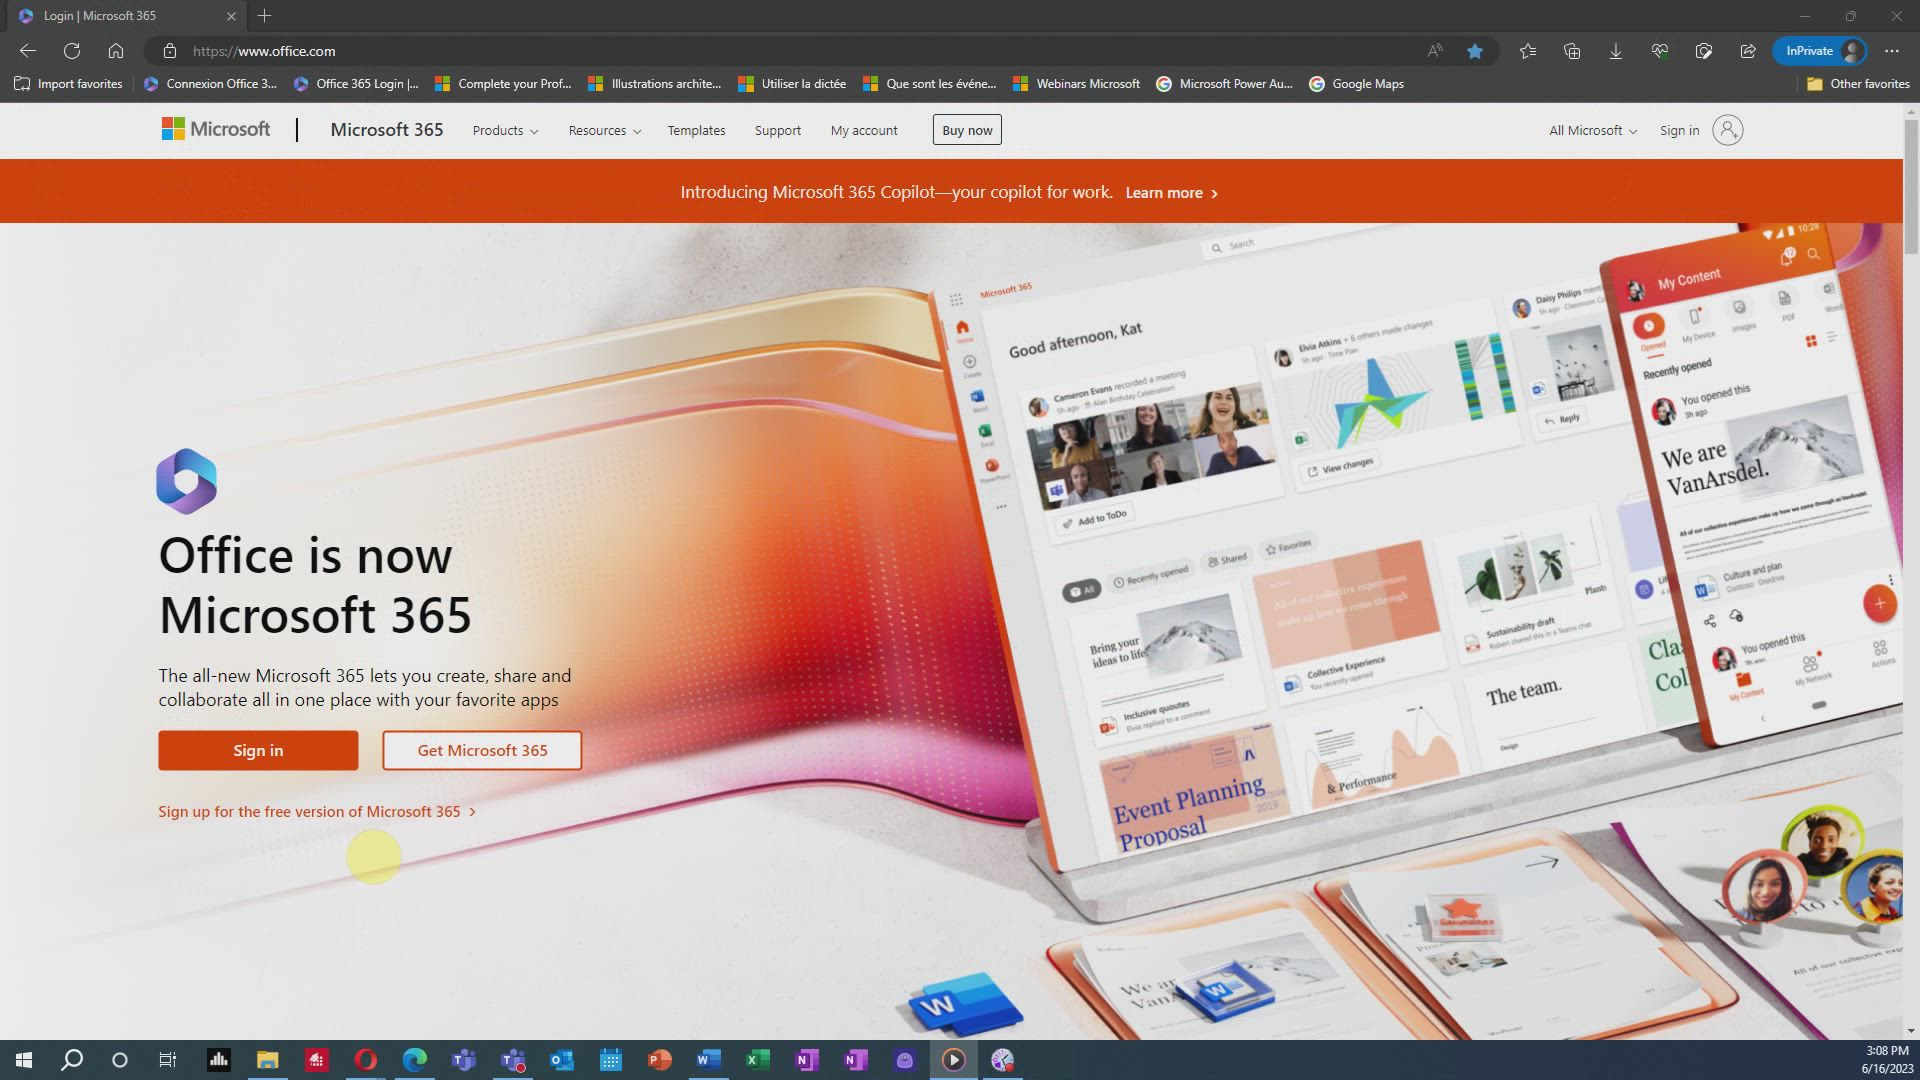The width and height of the screenshot is (1920, 1080).
Task: Open Read aloud icon in address bar
Action: (1435, 51)
